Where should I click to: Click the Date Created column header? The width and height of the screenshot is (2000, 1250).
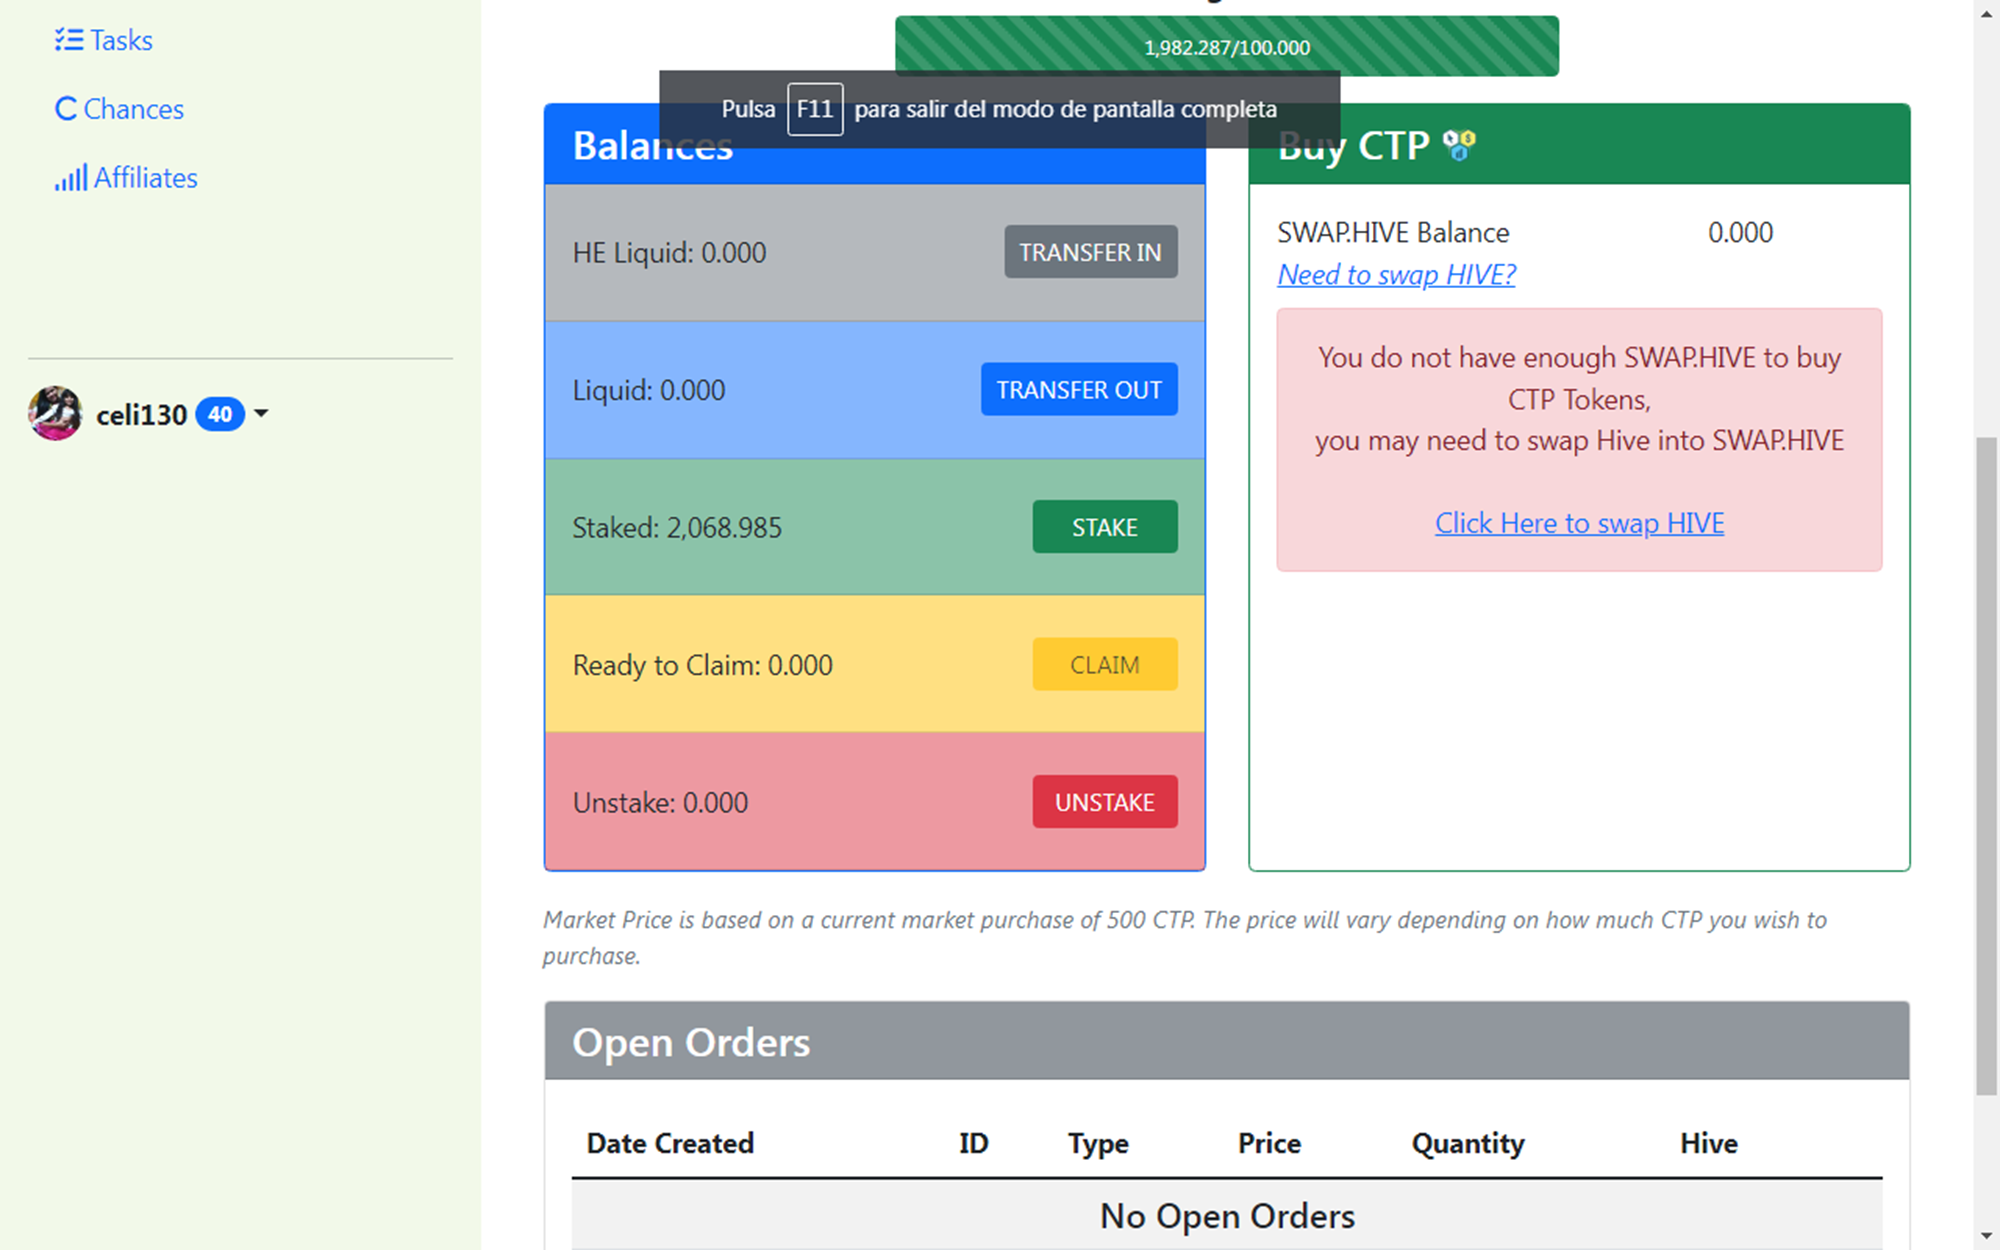pos(670,1143)
